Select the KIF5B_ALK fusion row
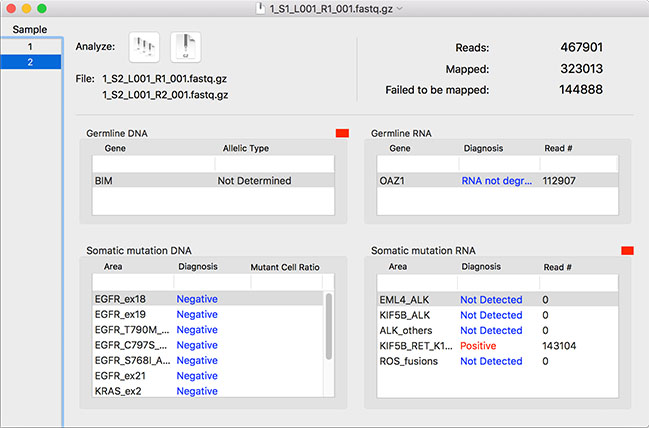Viewport: 649px width, 428px height. pos(498,315)
